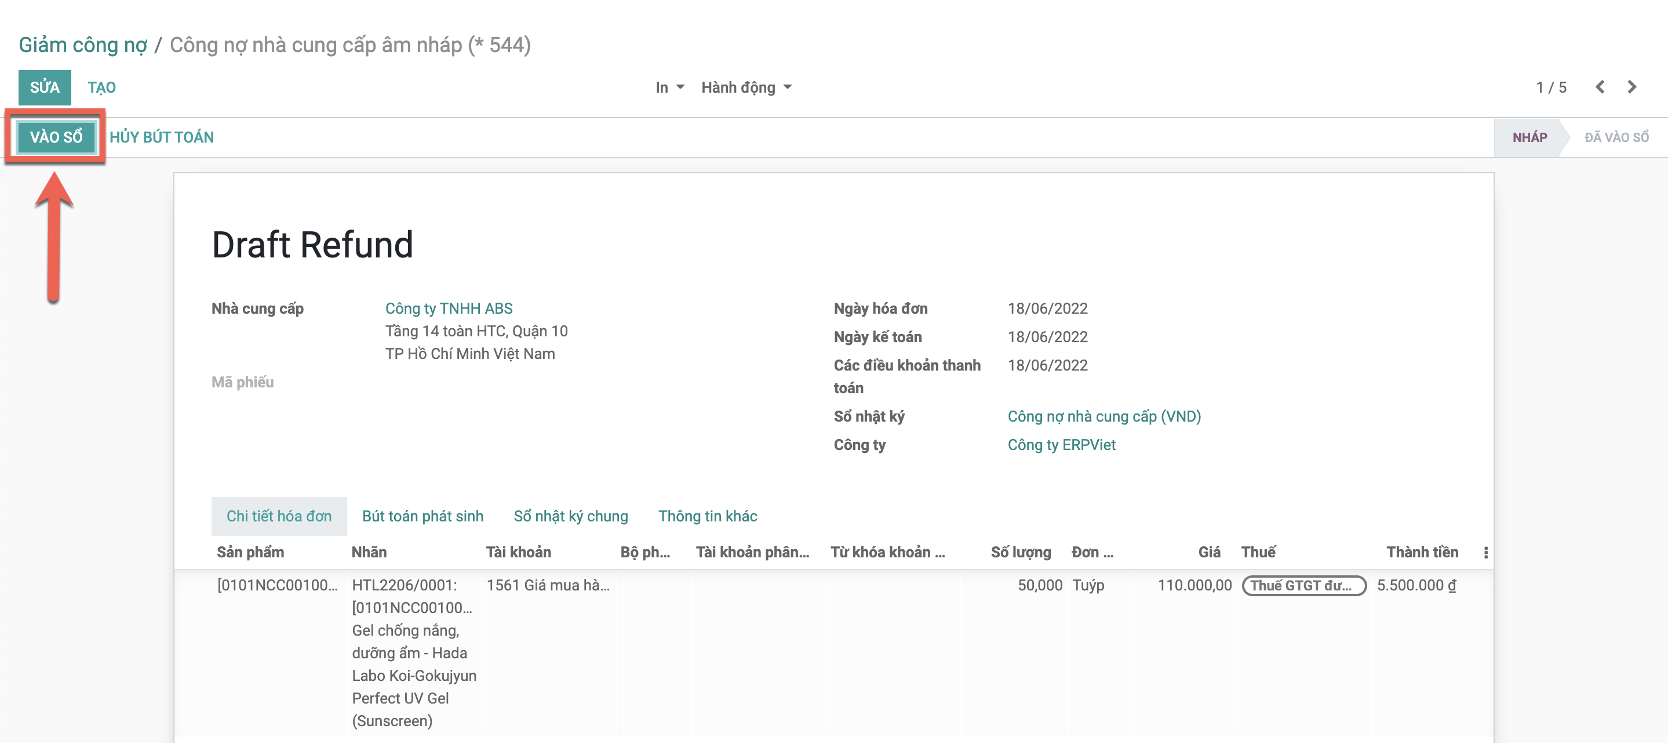Sort by Tài khoản column header

[x=518, y=552]
